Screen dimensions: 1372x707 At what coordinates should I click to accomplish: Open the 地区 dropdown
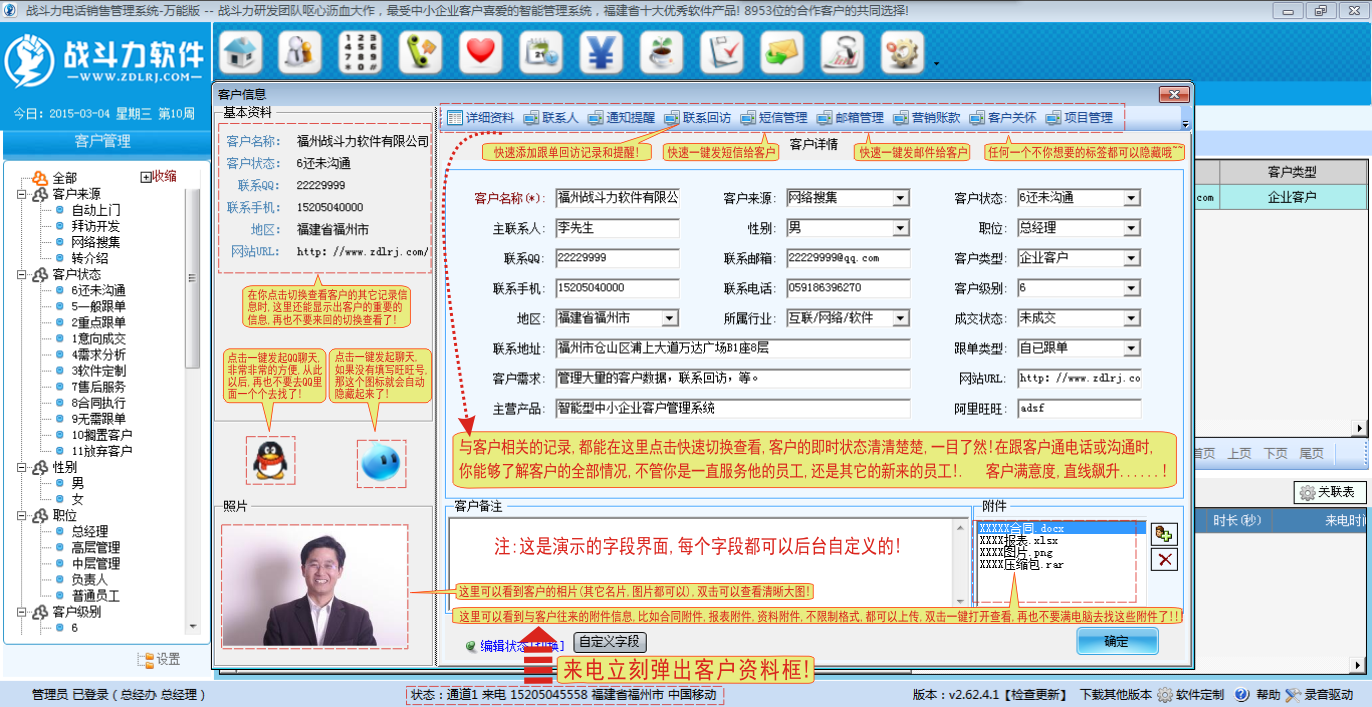click(x=670, y=318)
